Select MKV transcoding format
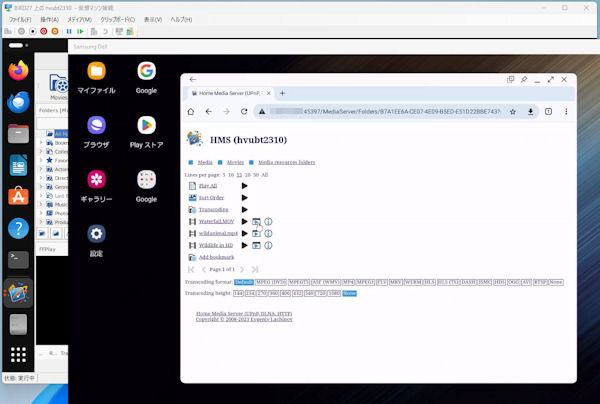The width and height of the screenshot is (600, 404). pos(396,282)
